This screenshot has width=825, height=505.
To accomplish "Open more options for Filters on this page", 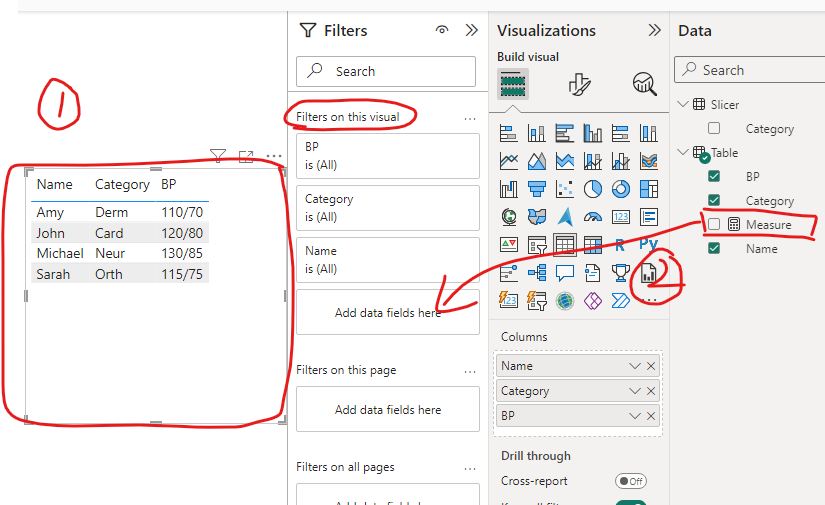I will tap(470, 372).
